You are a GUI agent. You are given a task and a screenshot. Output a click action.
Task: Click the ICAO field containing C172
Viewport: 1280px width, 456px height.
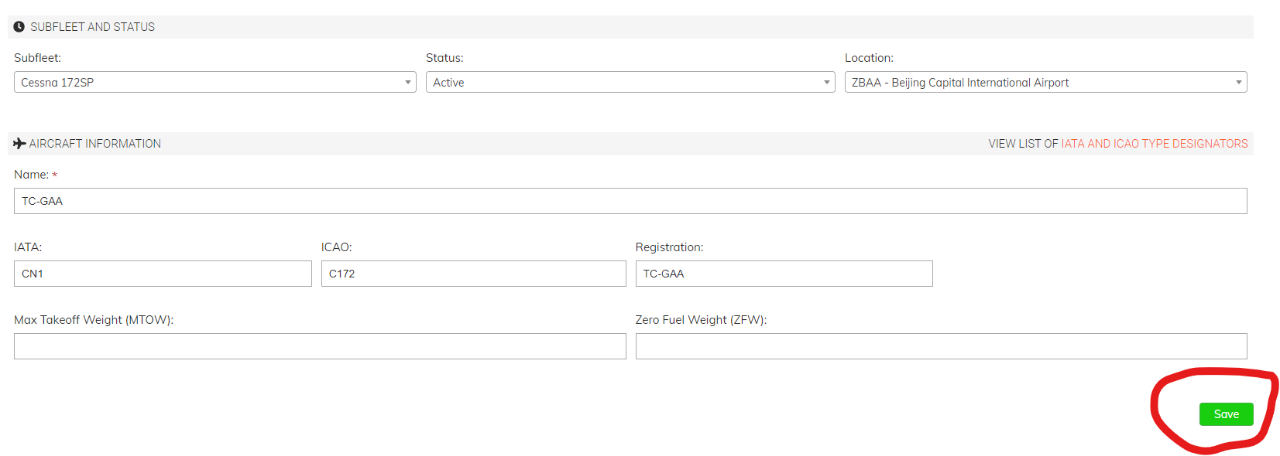pos(473,273)
